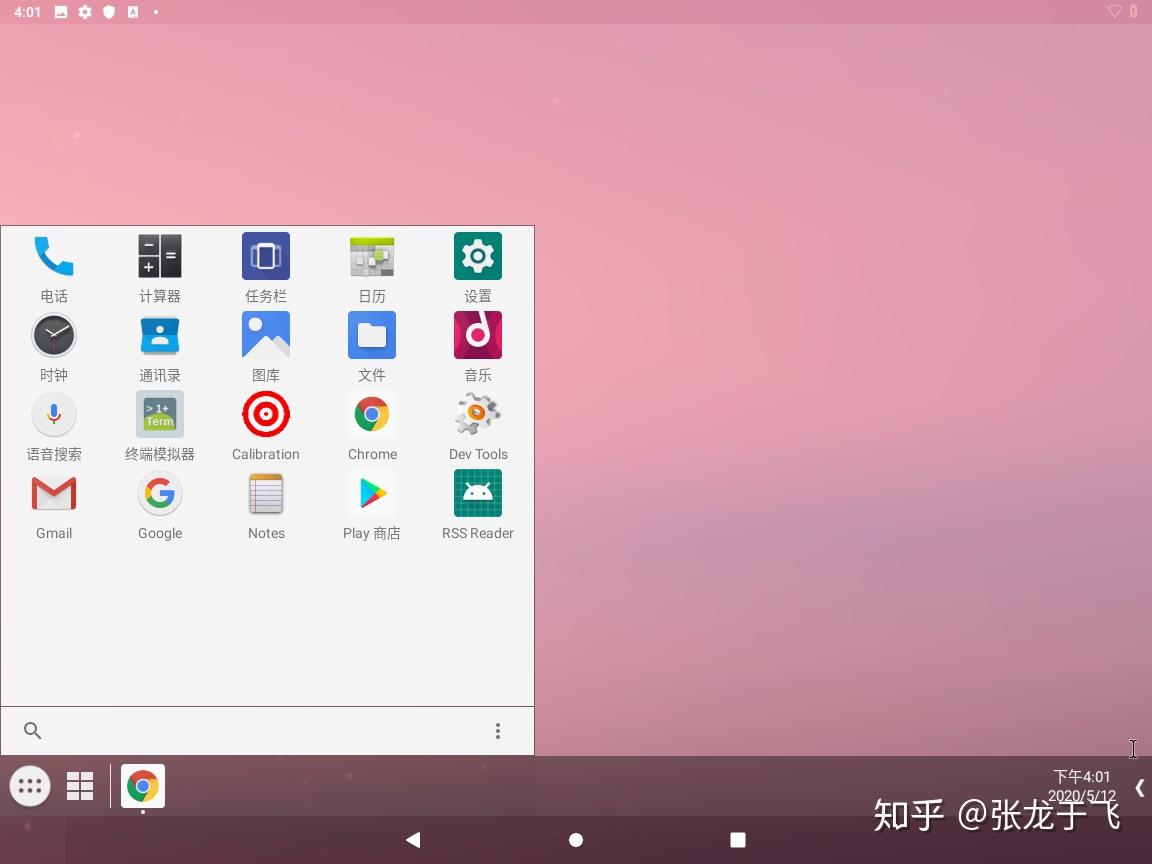Open the RSS Reader app
Image resolution: width=1152 pixels, height=864 pixels.
click(x=477, y=493)
